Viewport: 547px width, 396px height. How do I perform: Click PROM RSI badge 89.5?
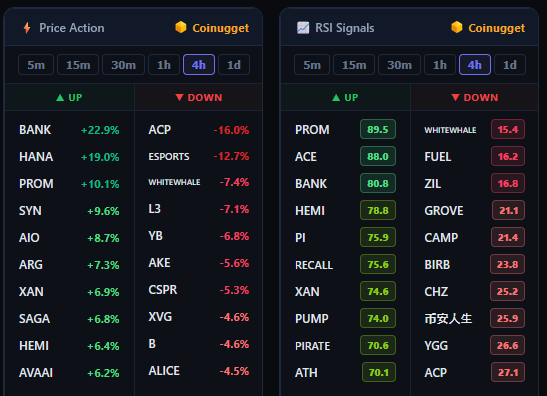point(378,129)
